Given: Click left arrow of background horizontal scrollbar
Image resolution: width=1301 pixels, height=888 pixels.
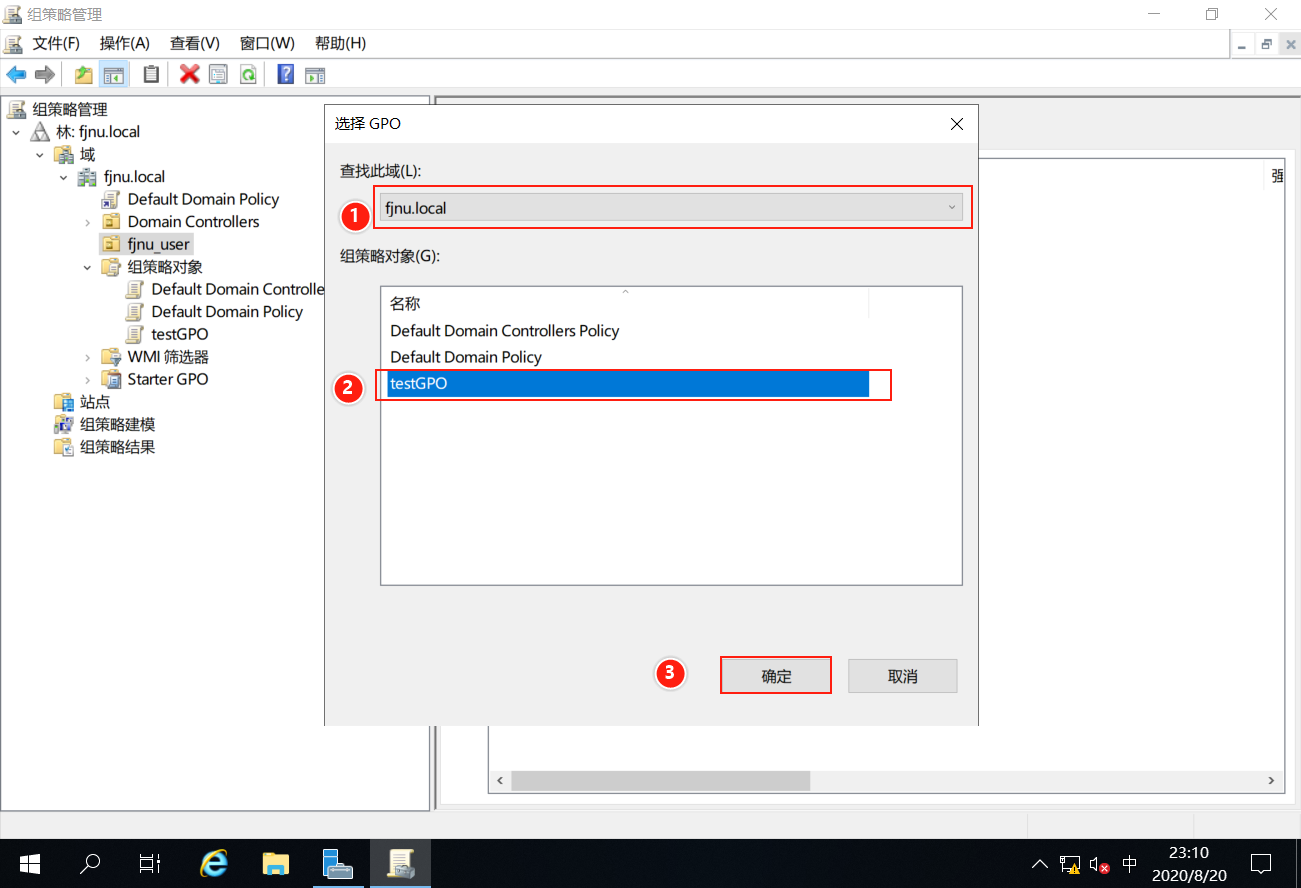Looking at the screenshot, I should [x=499, y=781].
